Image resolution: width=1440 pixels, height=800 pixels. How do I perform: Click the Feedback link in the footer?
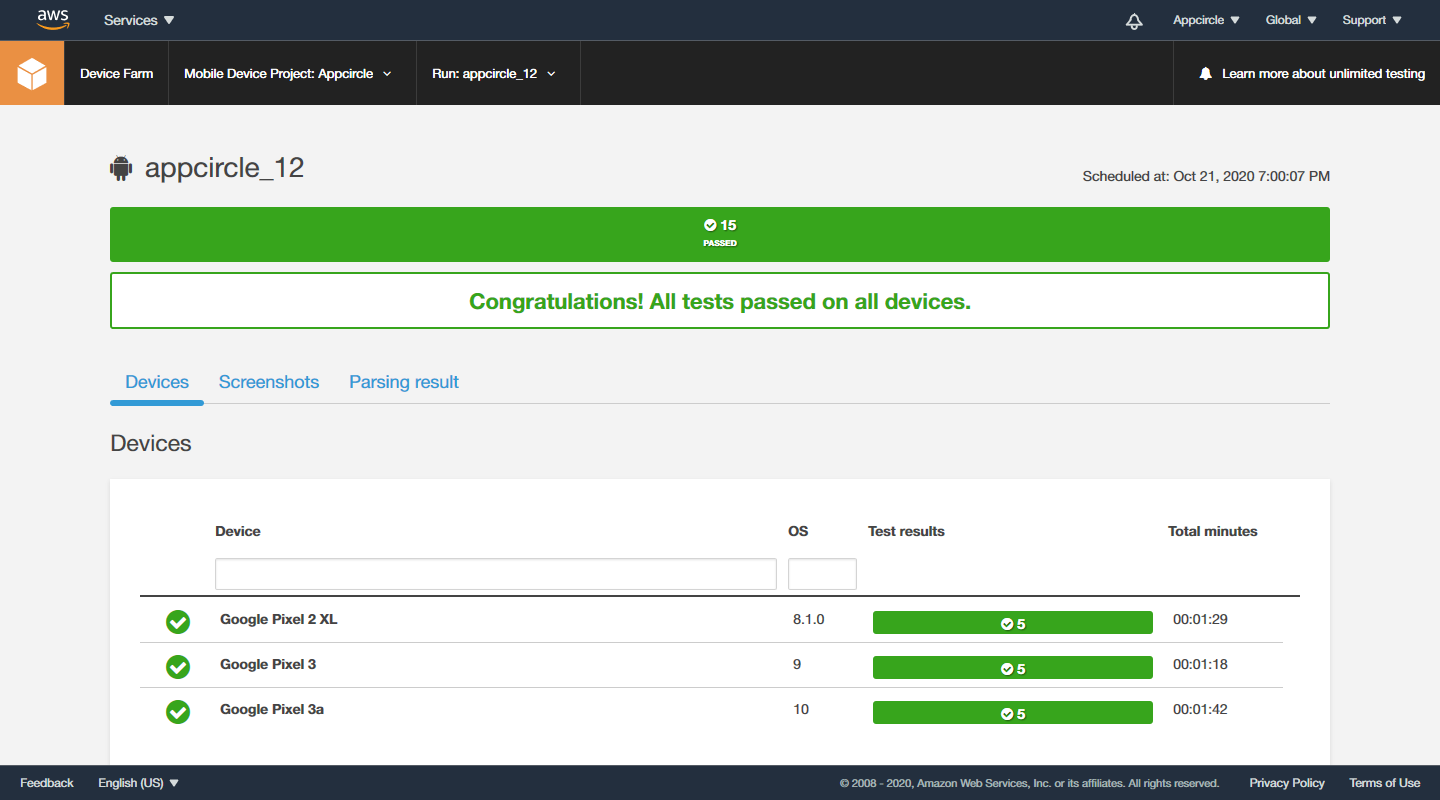[x=46, y=783]
